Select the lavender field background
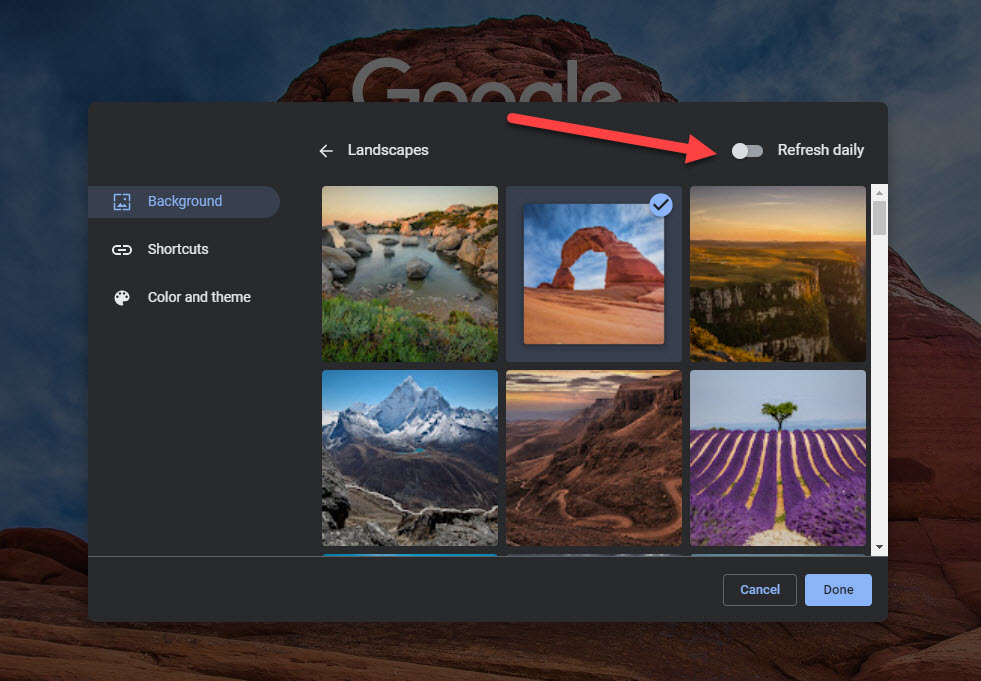 (x=777, y=458)
